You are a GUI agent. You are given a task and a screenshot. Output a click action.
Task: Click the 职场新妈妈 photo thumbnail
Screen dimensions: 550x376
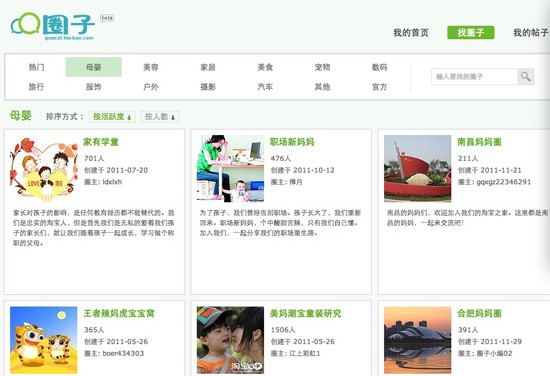pyautogui.click(x=230, y=169)
